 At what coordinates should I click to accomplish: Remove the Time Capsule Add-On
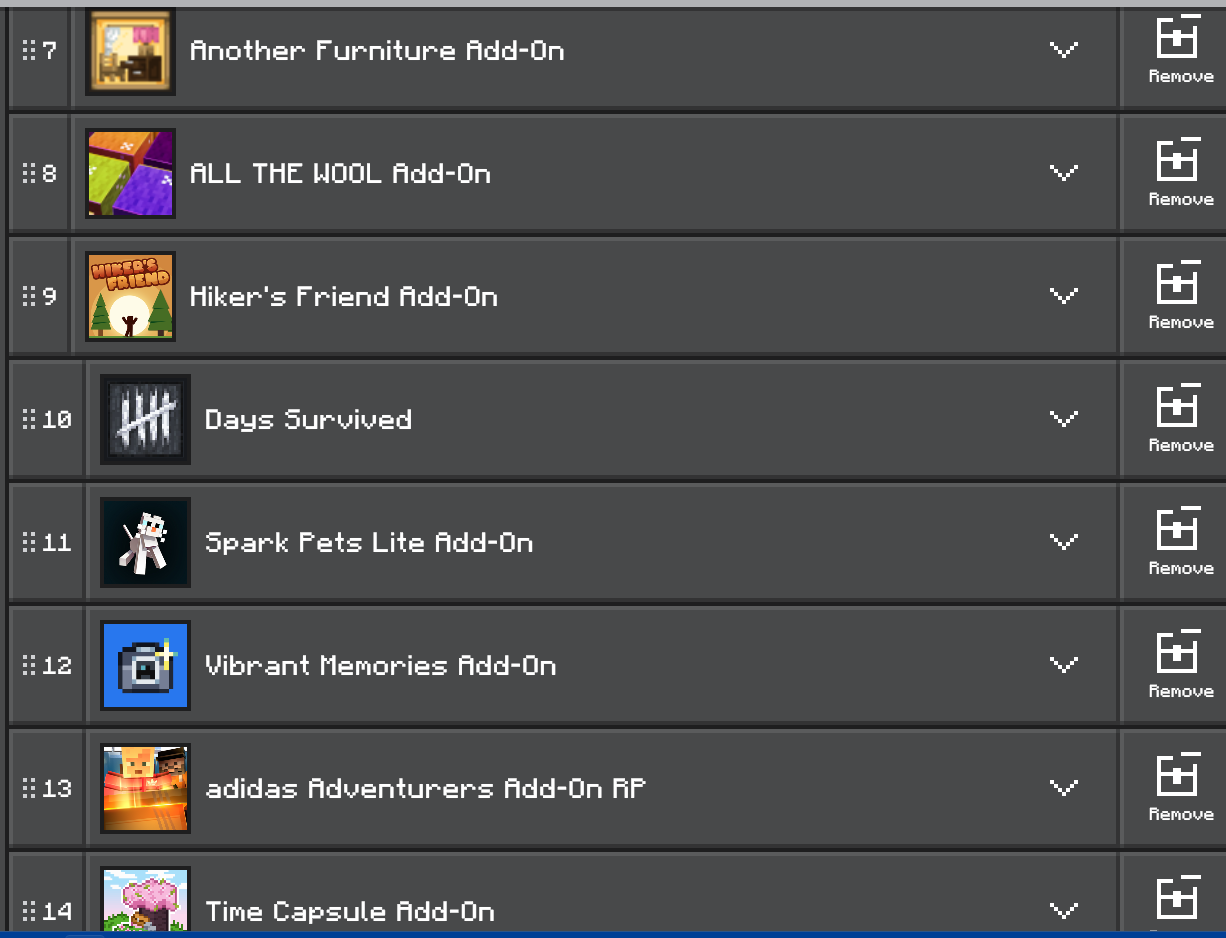1179,904
